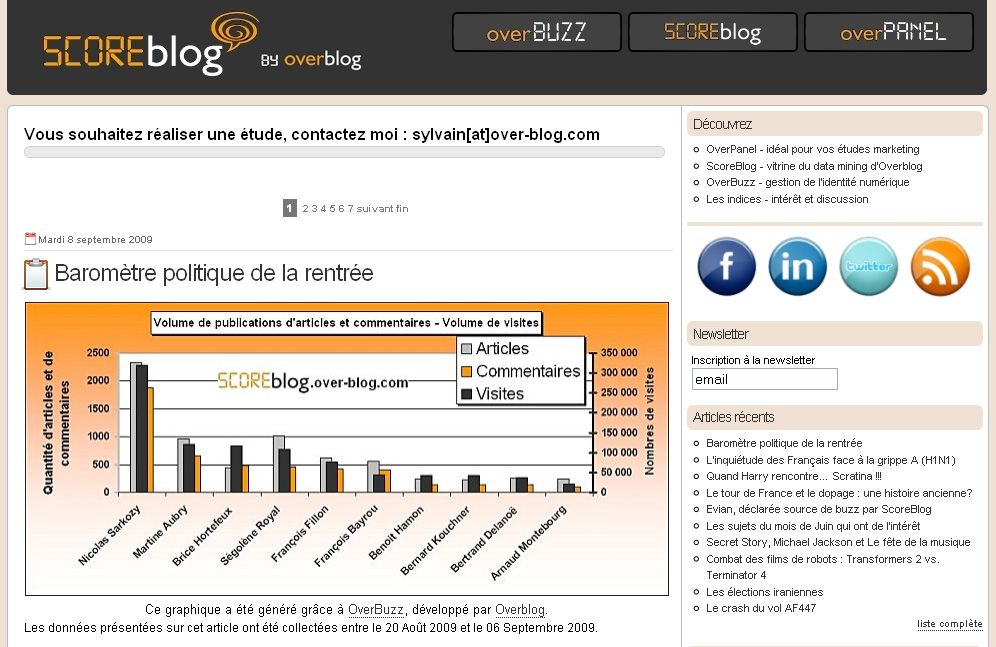
Task: Go to page 6 in pagination
Action: [x=341, y=208]
